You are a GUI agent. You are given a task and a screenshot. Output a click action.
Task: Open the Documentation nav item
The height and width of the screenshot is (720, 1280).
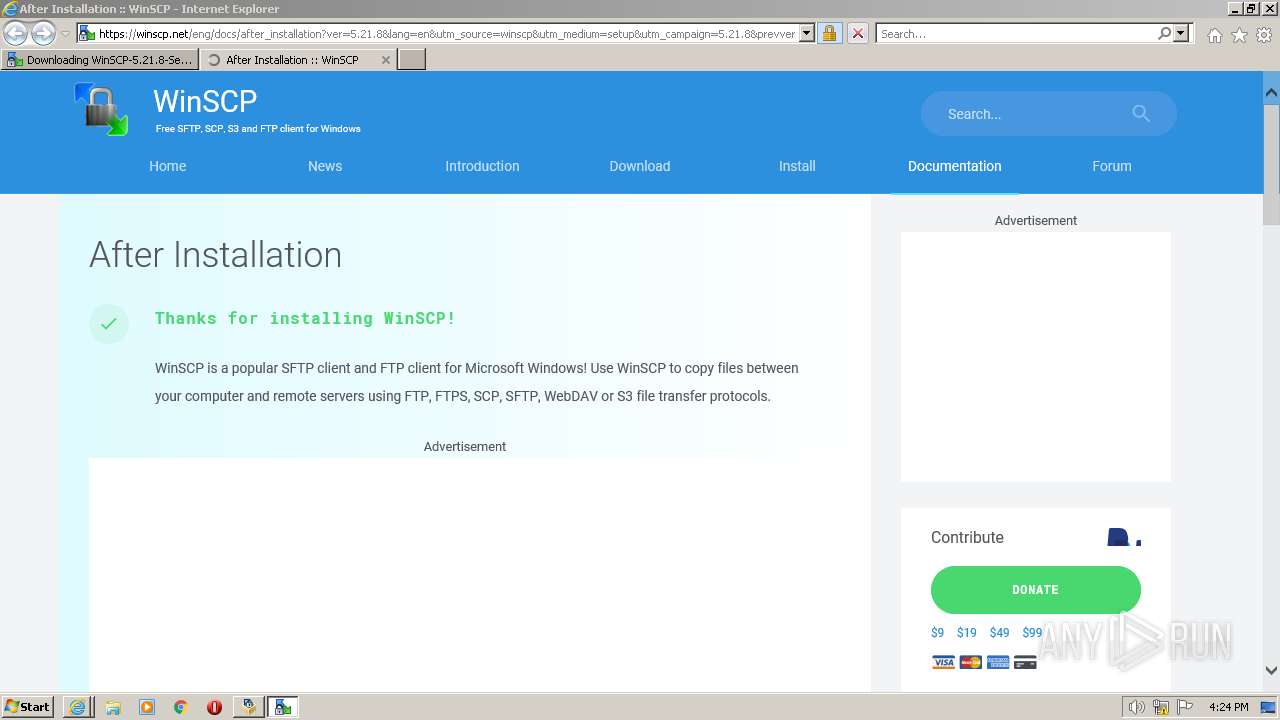[955, 166]
